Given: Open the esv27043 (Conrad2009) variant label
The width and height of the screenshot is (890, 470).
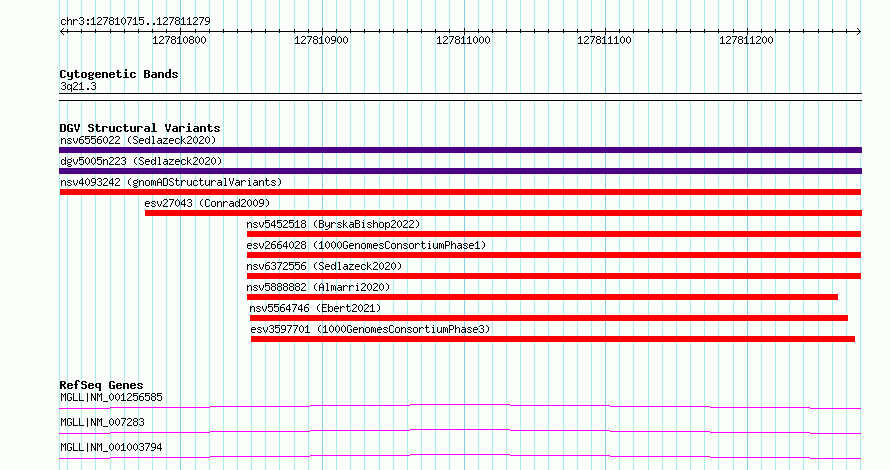Looking at the screenshot, I should click(x=207, y=203).
